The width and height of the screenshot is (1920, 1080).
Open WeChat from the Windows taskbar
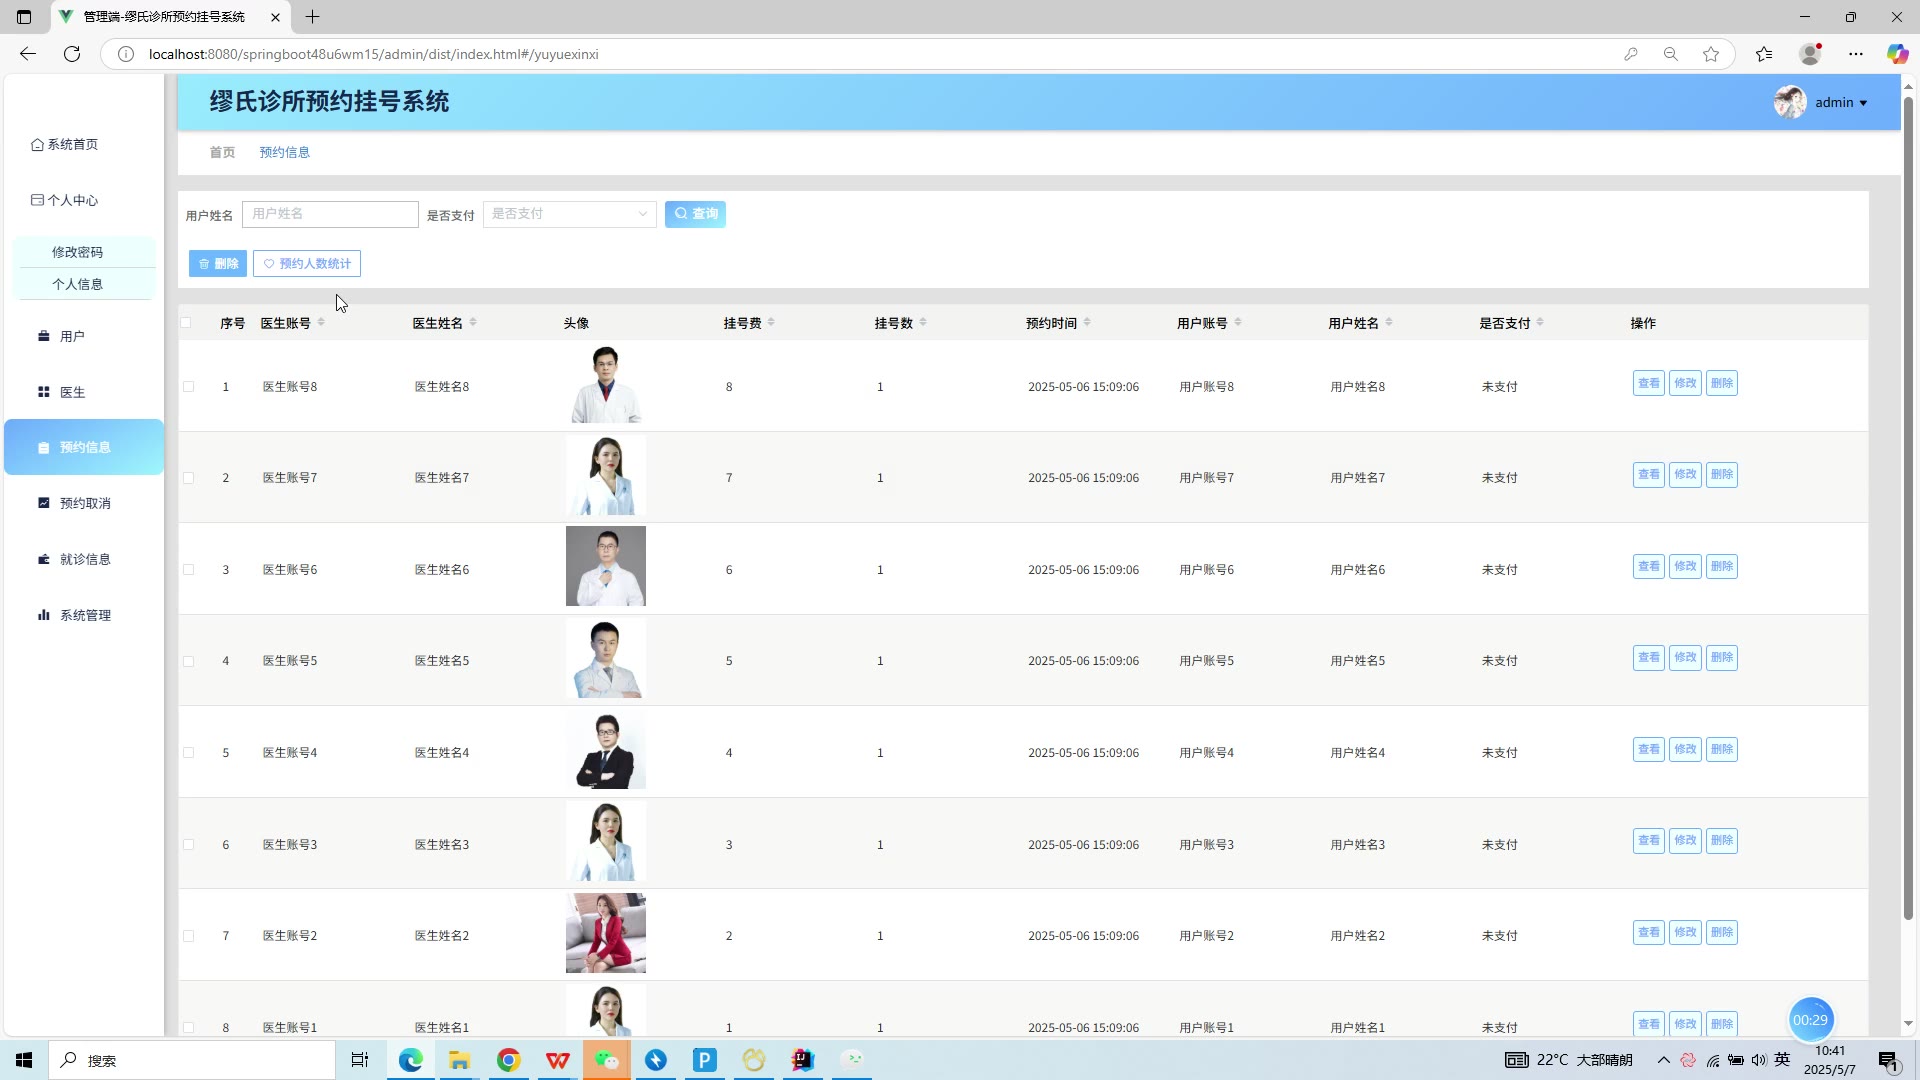[607, 1060]
